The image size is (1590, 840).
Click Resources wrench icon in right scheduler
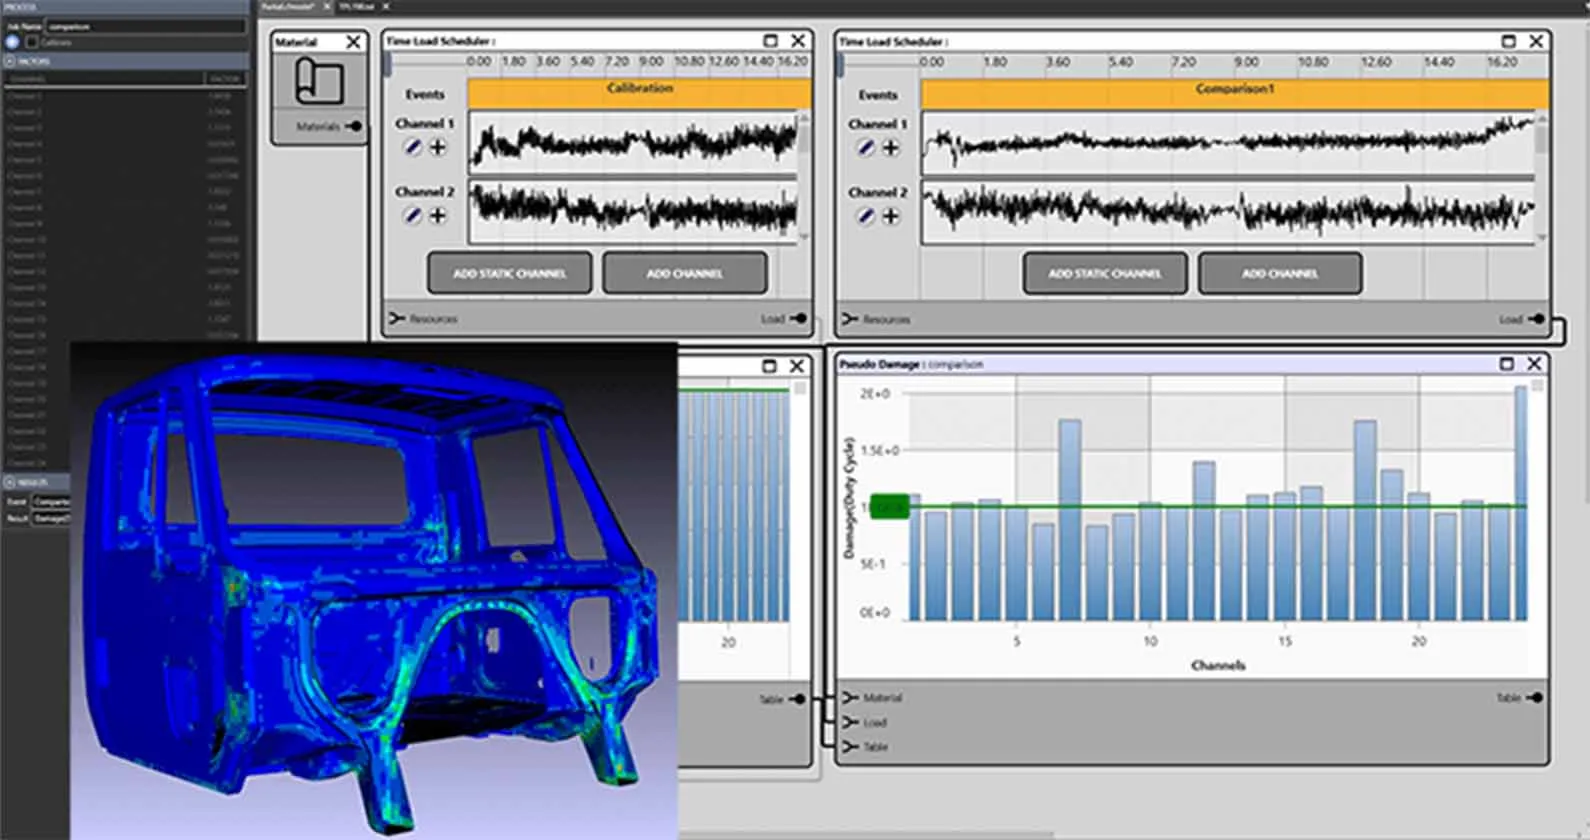pos(849,319)
